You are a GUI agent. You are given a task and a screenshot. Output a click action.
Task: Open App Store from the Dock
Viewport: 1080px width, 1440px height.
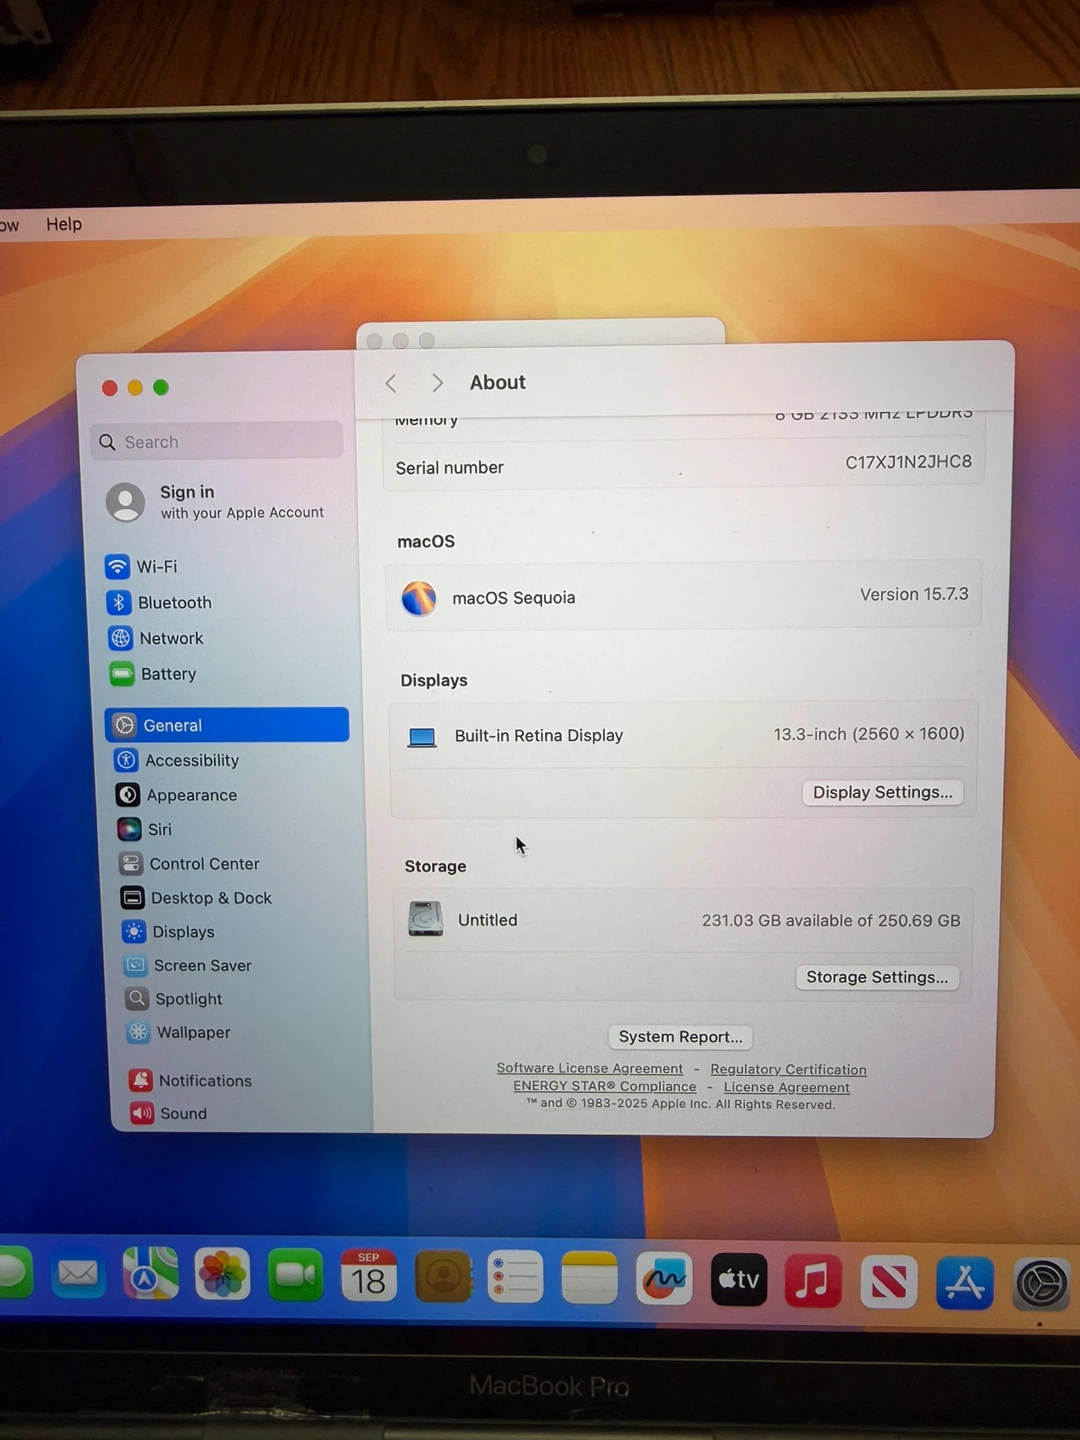point(965,1283)
